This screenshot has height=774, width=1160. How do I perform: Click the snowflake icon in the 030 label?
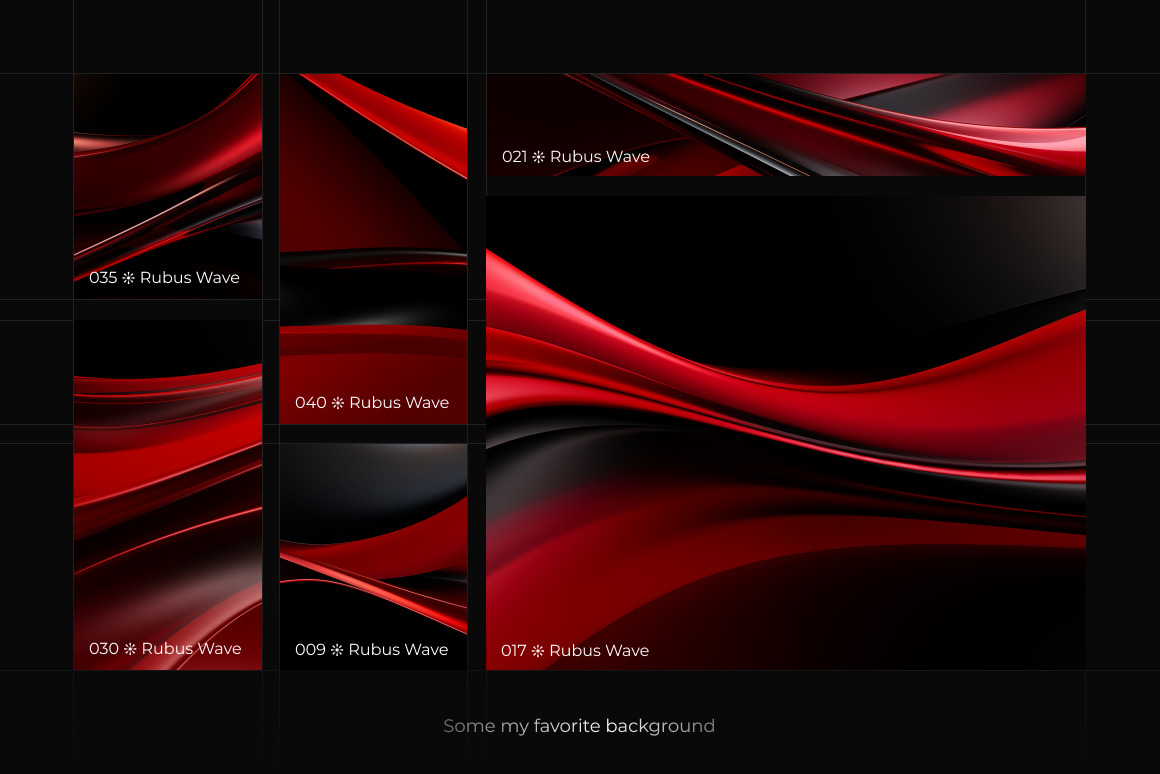(x=130, y=649)
